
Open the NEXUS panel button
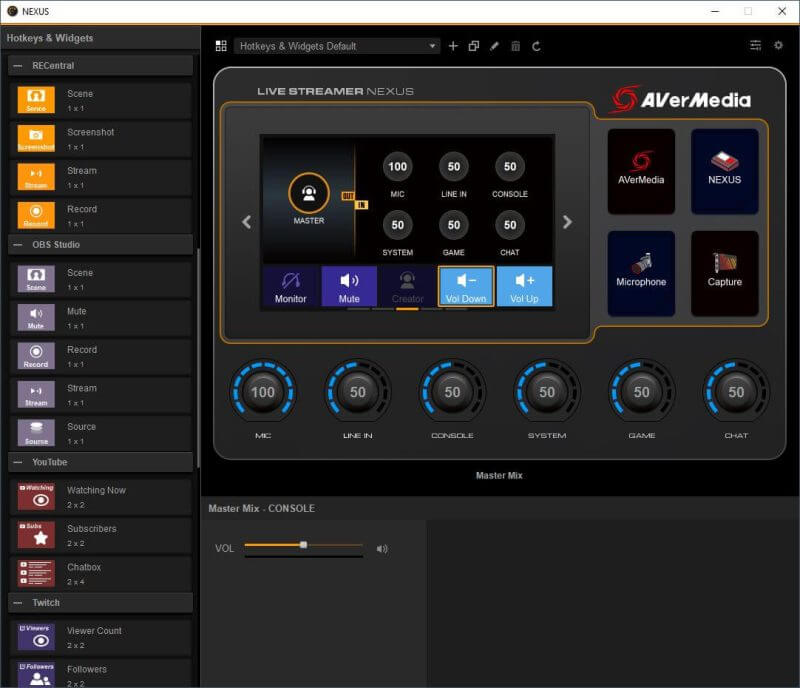point(724,171)
